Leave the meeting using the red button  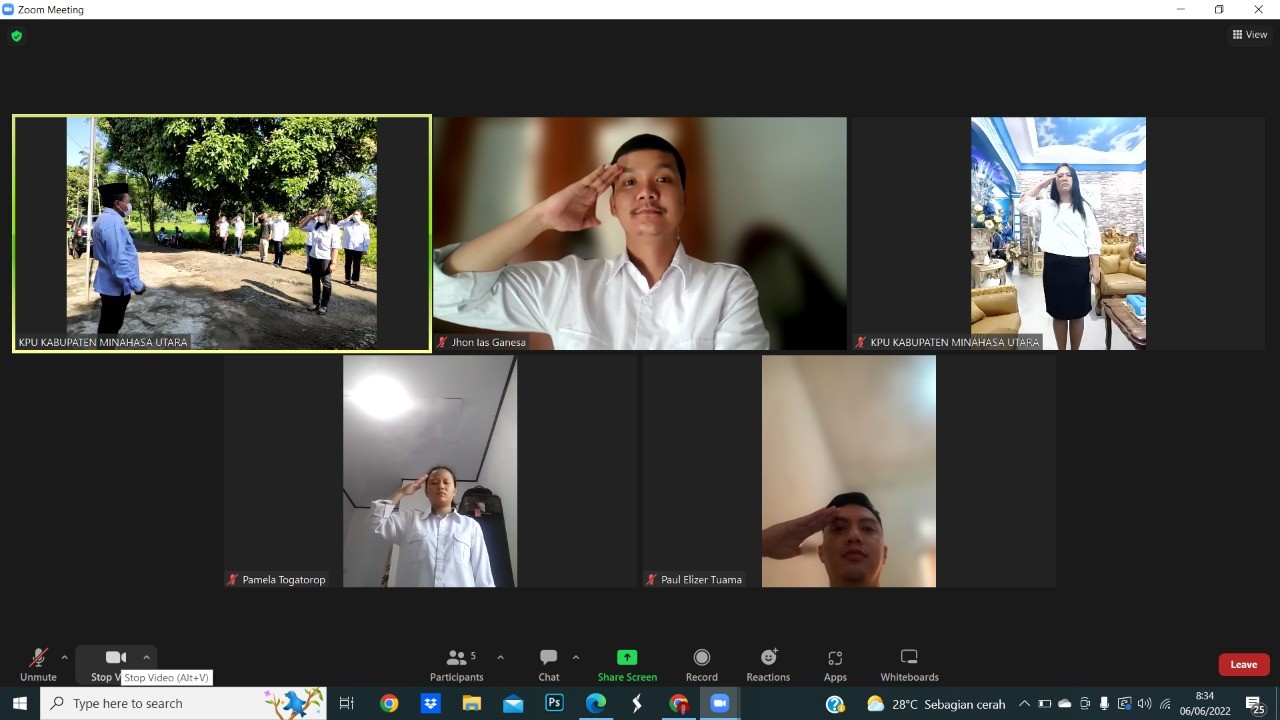(x=1243, y=665)
